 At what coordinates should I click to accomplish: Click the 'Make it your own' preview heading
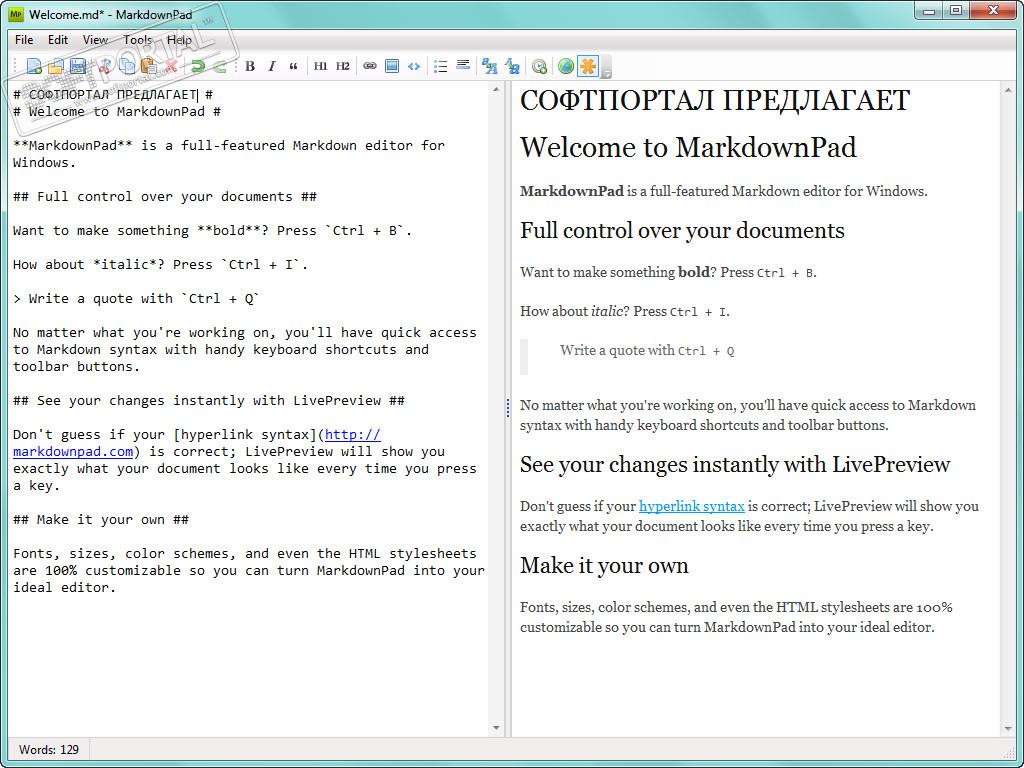click(x=604, y=566)
